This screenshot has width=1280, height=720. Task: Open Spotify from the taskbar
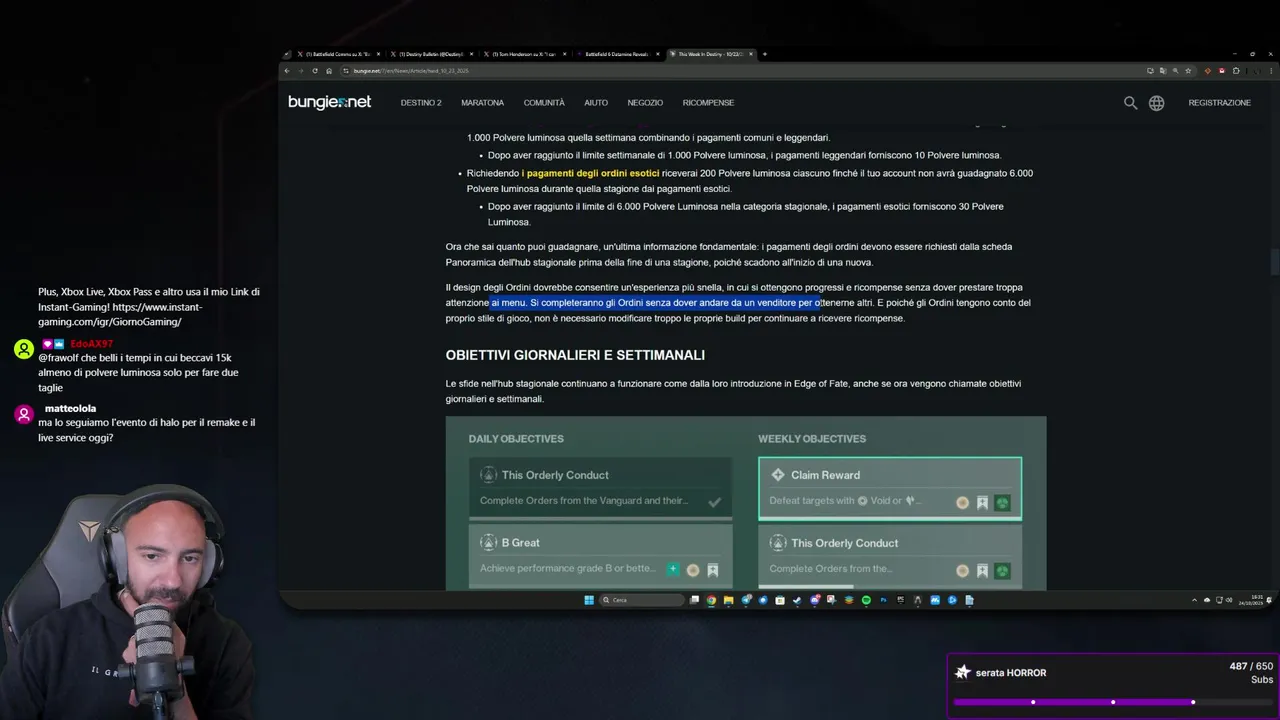[866, 600]
